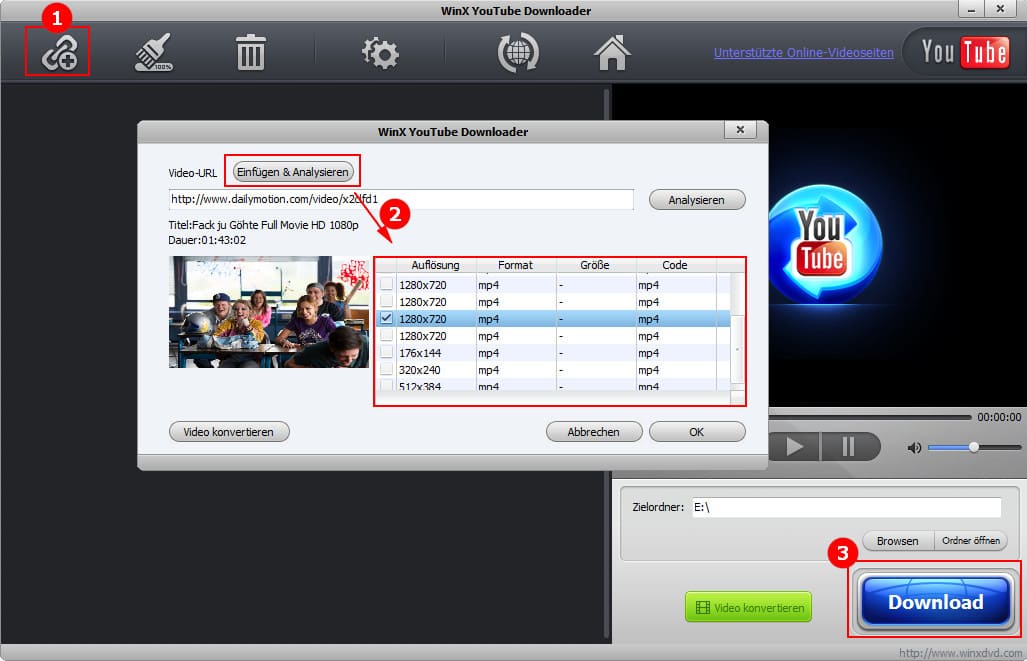Image resolution: width=1027 pixels, height=661 pixels.
Task: Check the fourth 1280x720 row checkbox
Action: (x=386, y=335)
